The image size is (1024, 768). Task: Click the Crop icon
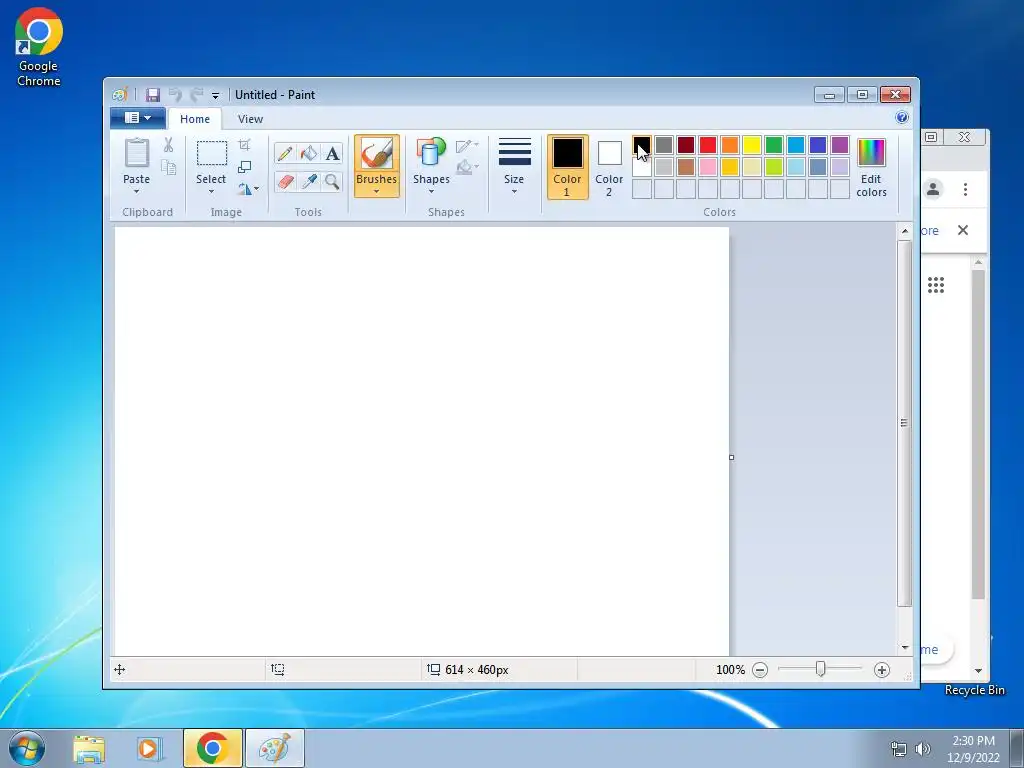[x=244, y=144]
